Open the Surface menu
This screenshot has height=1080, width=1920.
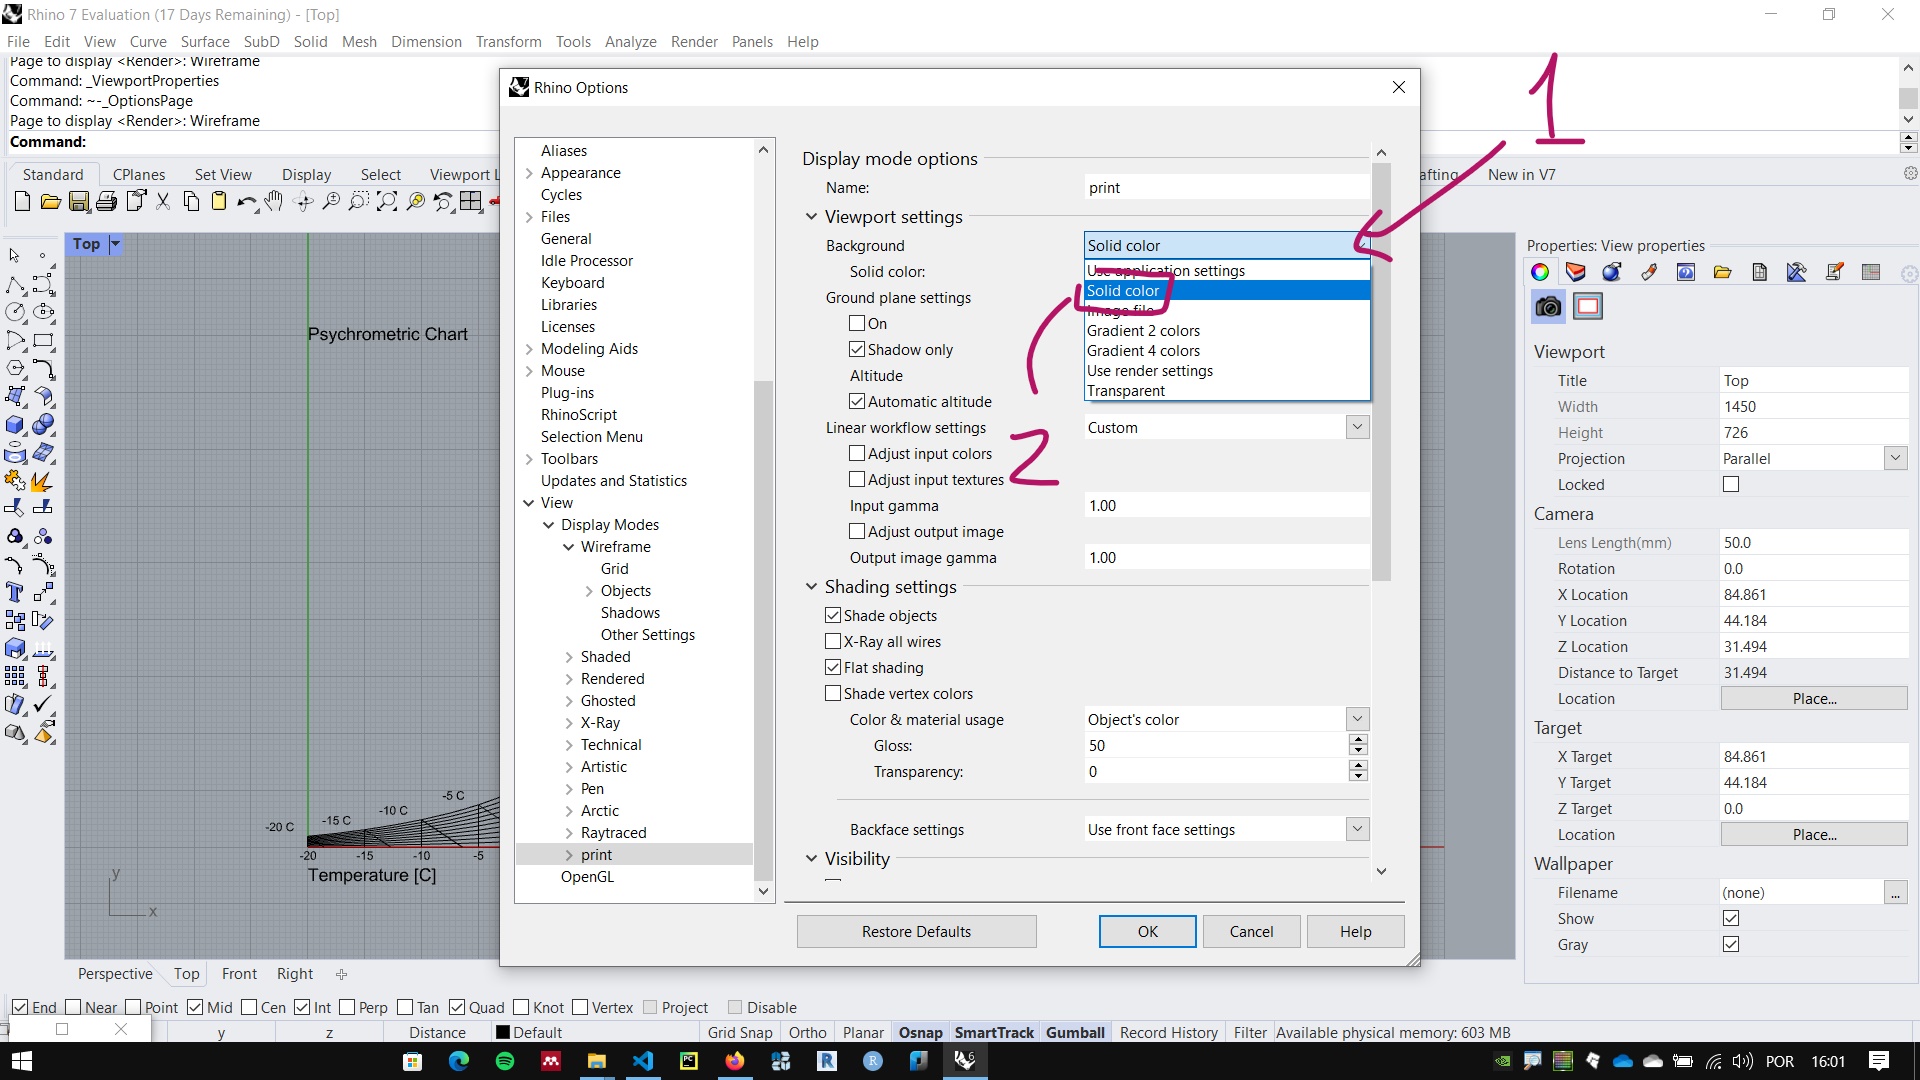coord(205,41)
